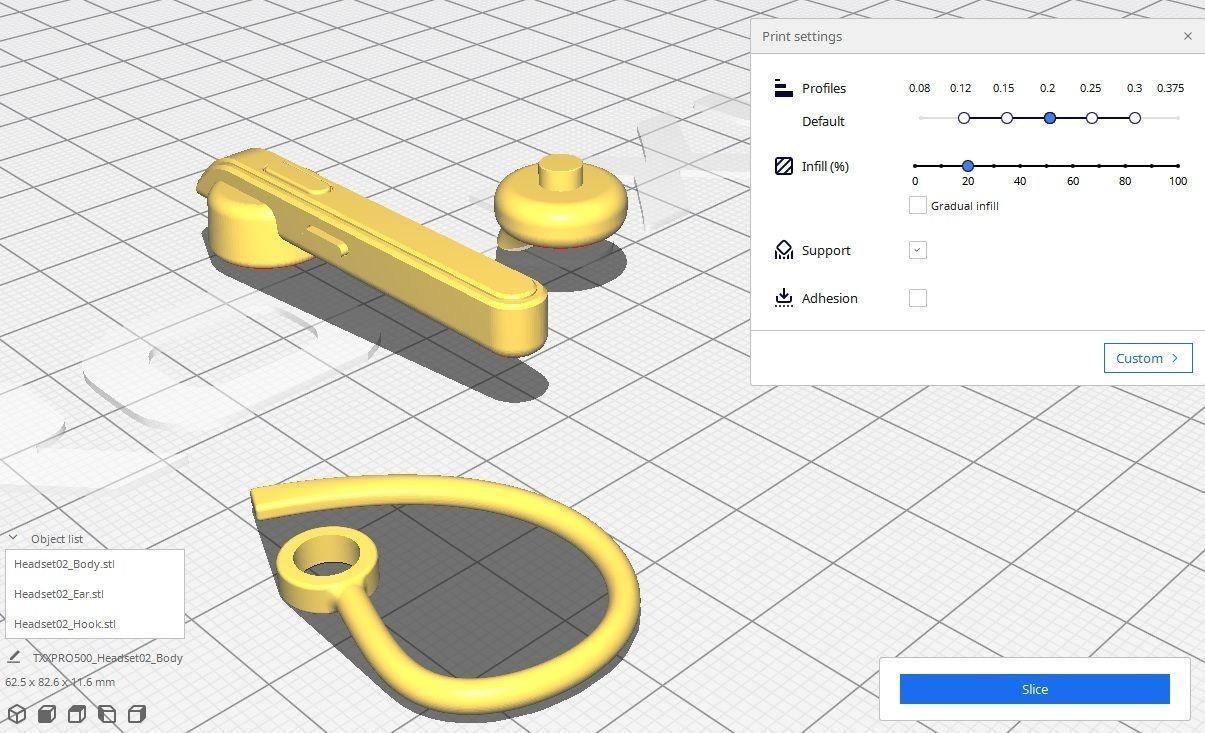1205x733 pixels.
Task: Switch to left side view cube icon
Action: pos(107,714)
